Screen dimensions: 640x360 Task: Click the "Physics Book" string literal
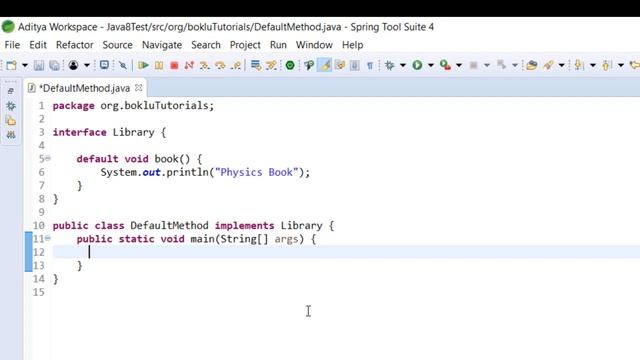pyautogui.click(x=257, y=172)
